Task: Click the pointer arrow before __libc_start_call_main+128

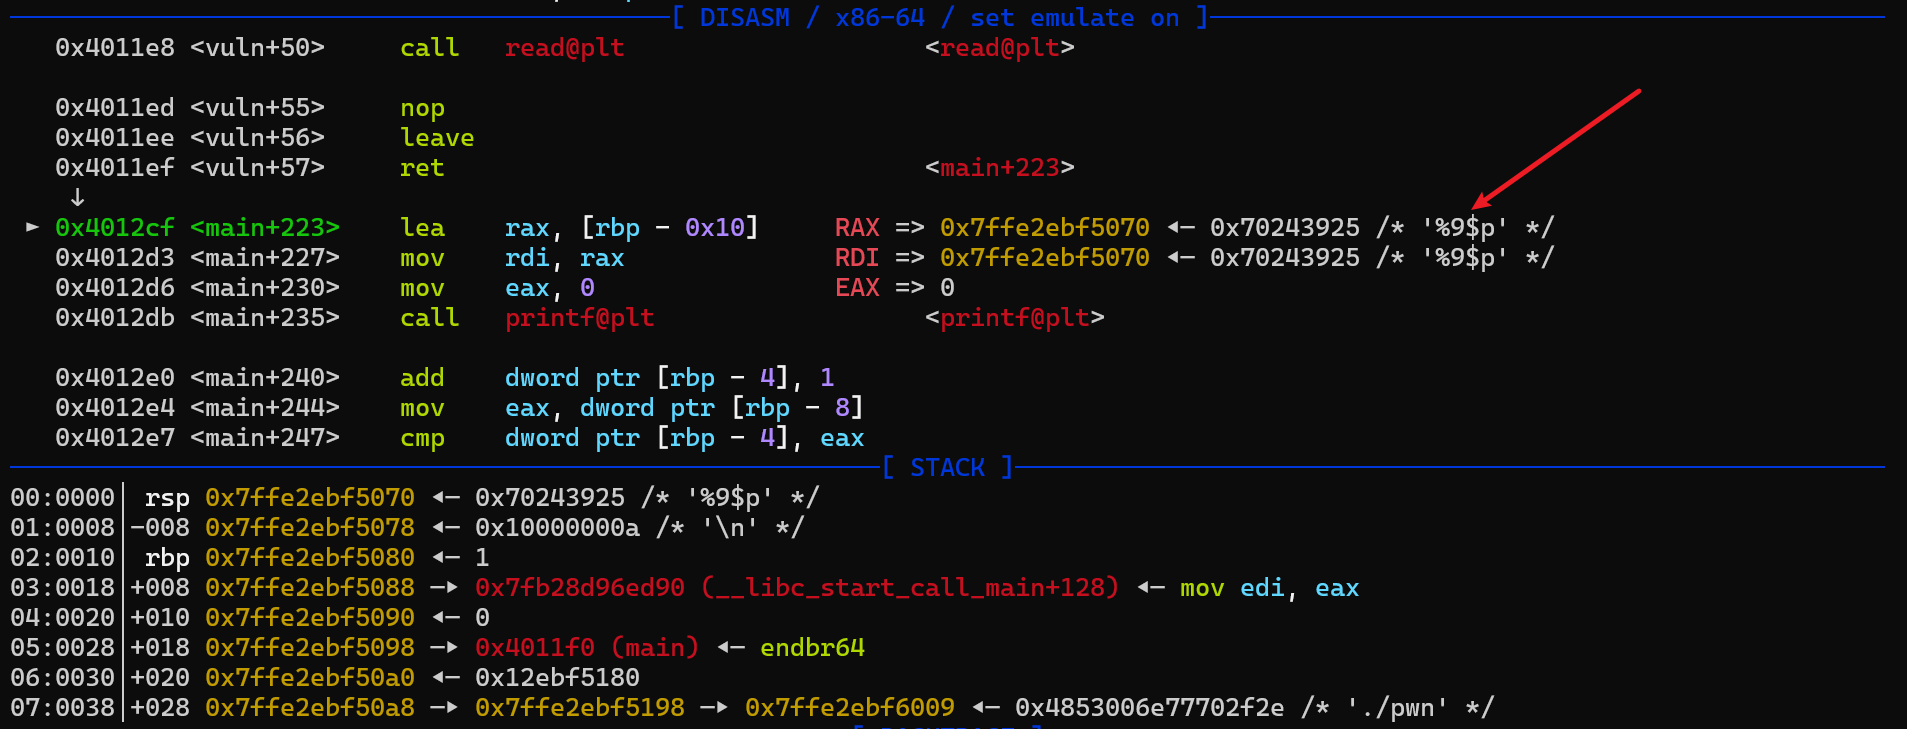Action: tap(445, 588)
